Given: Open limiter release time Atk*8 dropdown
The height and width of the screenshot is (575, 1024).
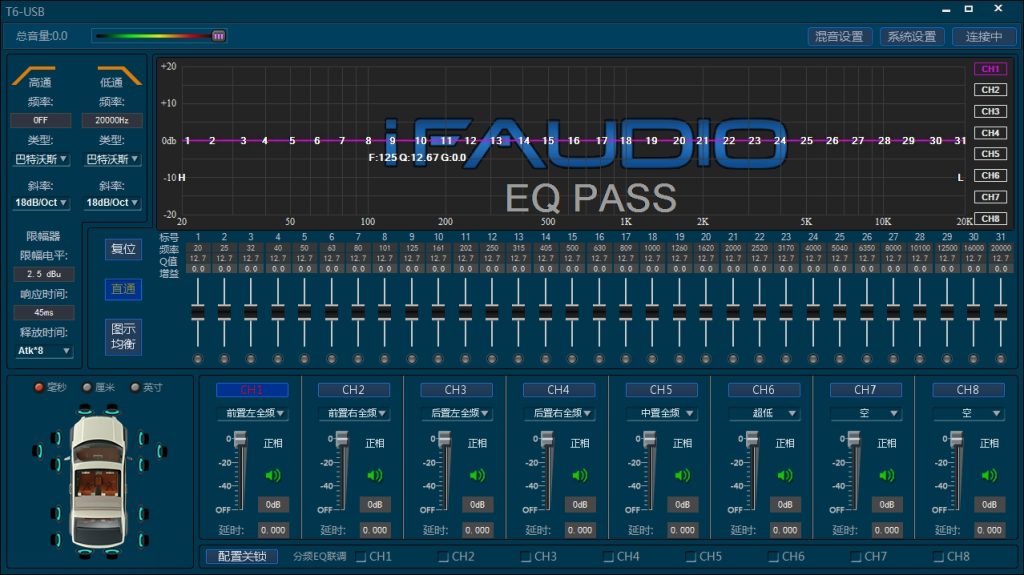Looking at the screenshot, I should pos(43,351).
